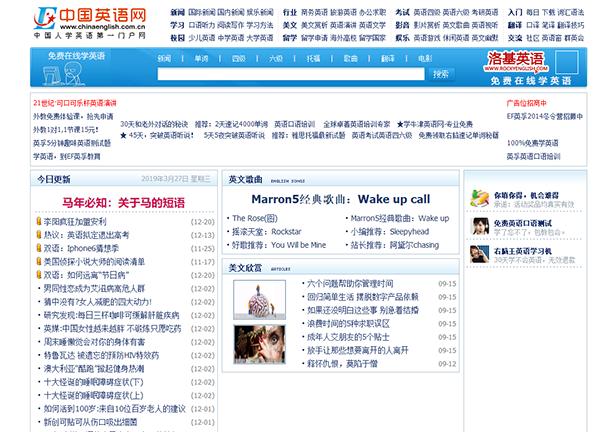
Task: Open article 十大怪诞的睡眠障碍症状(下)
Action: point(94,382)
